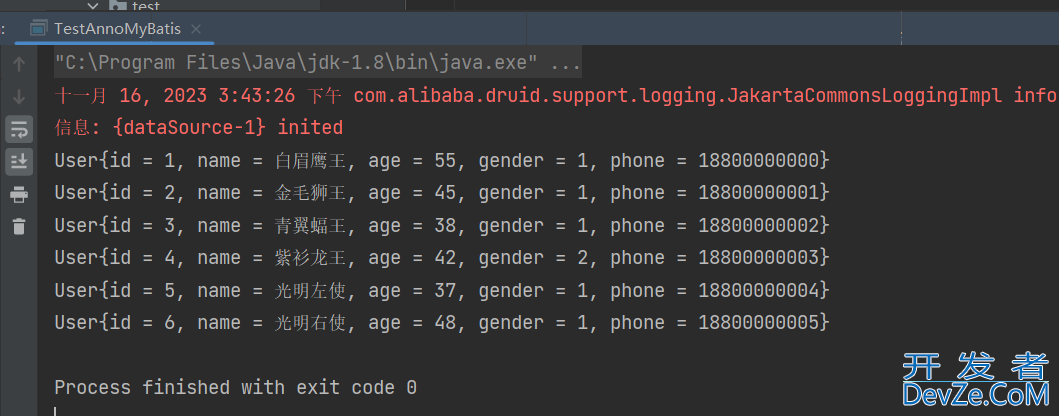1059x416 pixels.
Task: Click the Process finished exit code line
Action: pyautogui.click(x=235, y=388)
